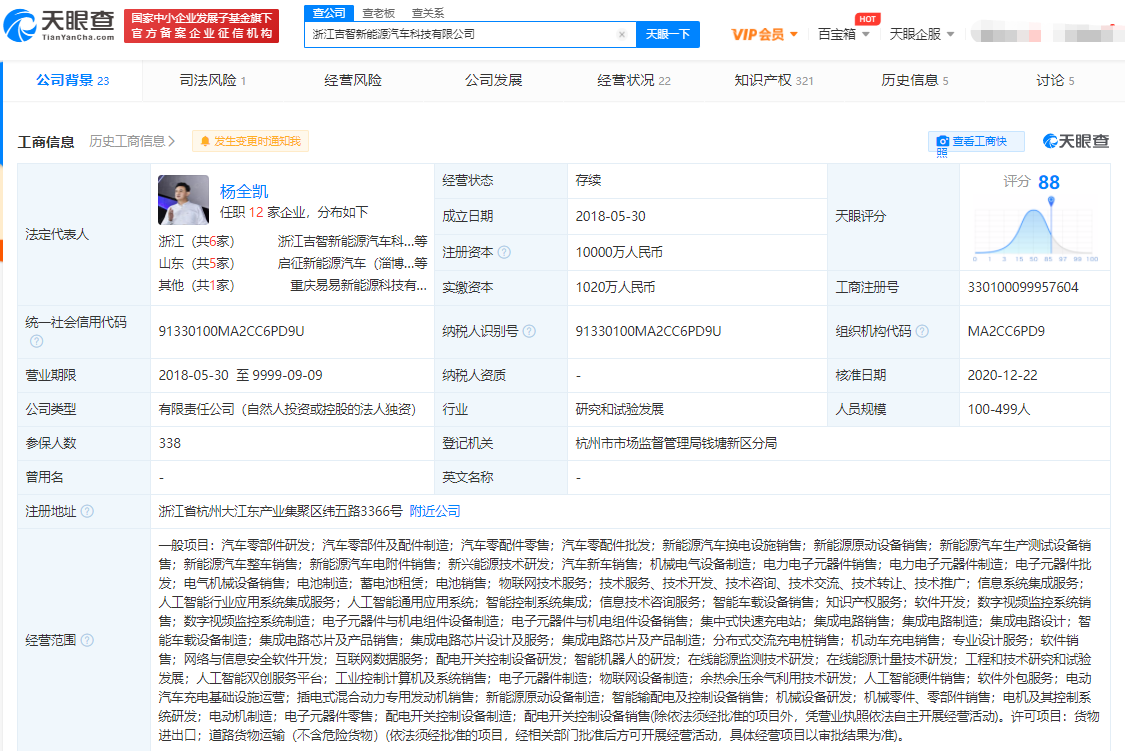The width and height of the screenshot is (1125, 751).
Task: Open the 经营状况 tab
Action: click(x=634, y=80)
